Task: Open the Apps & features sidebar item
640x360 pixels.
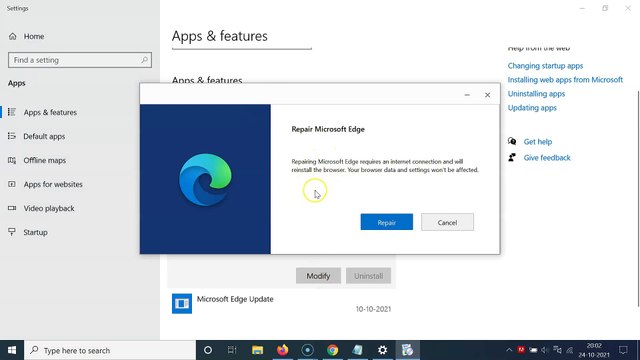Action: [50, 112]
